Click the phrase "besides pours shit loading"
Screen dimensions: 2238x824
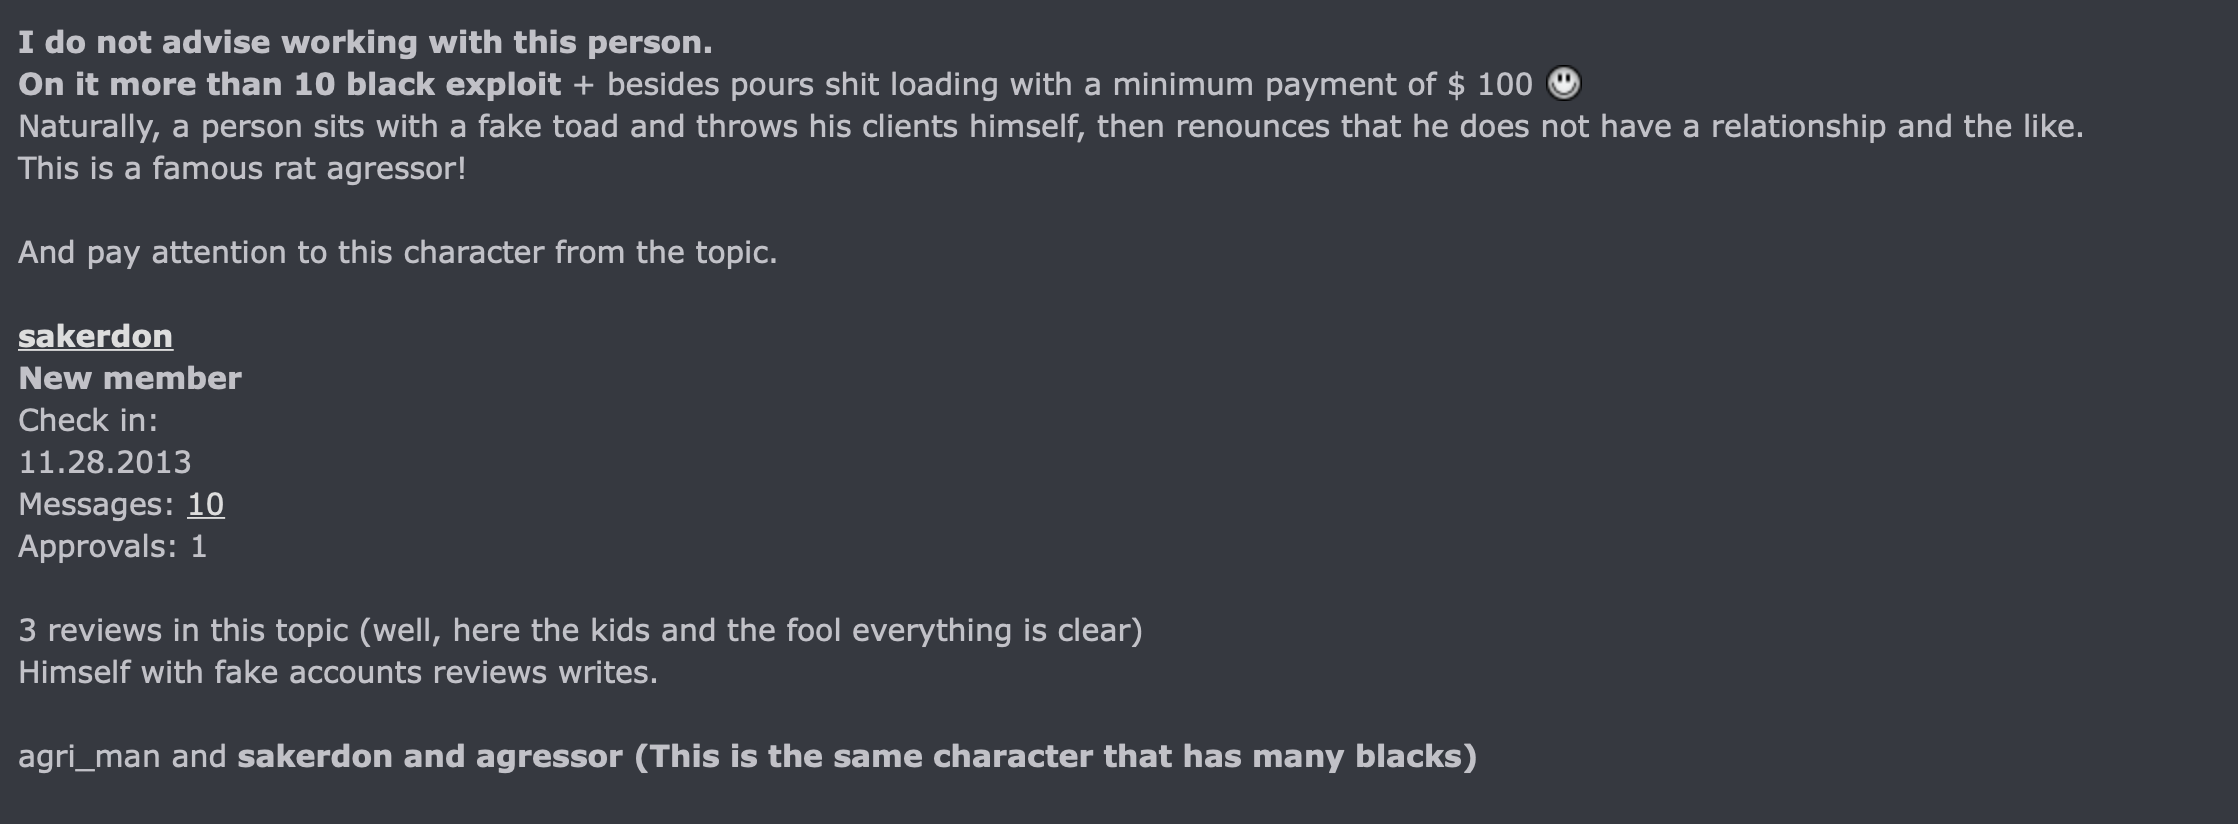pos(803,84)
